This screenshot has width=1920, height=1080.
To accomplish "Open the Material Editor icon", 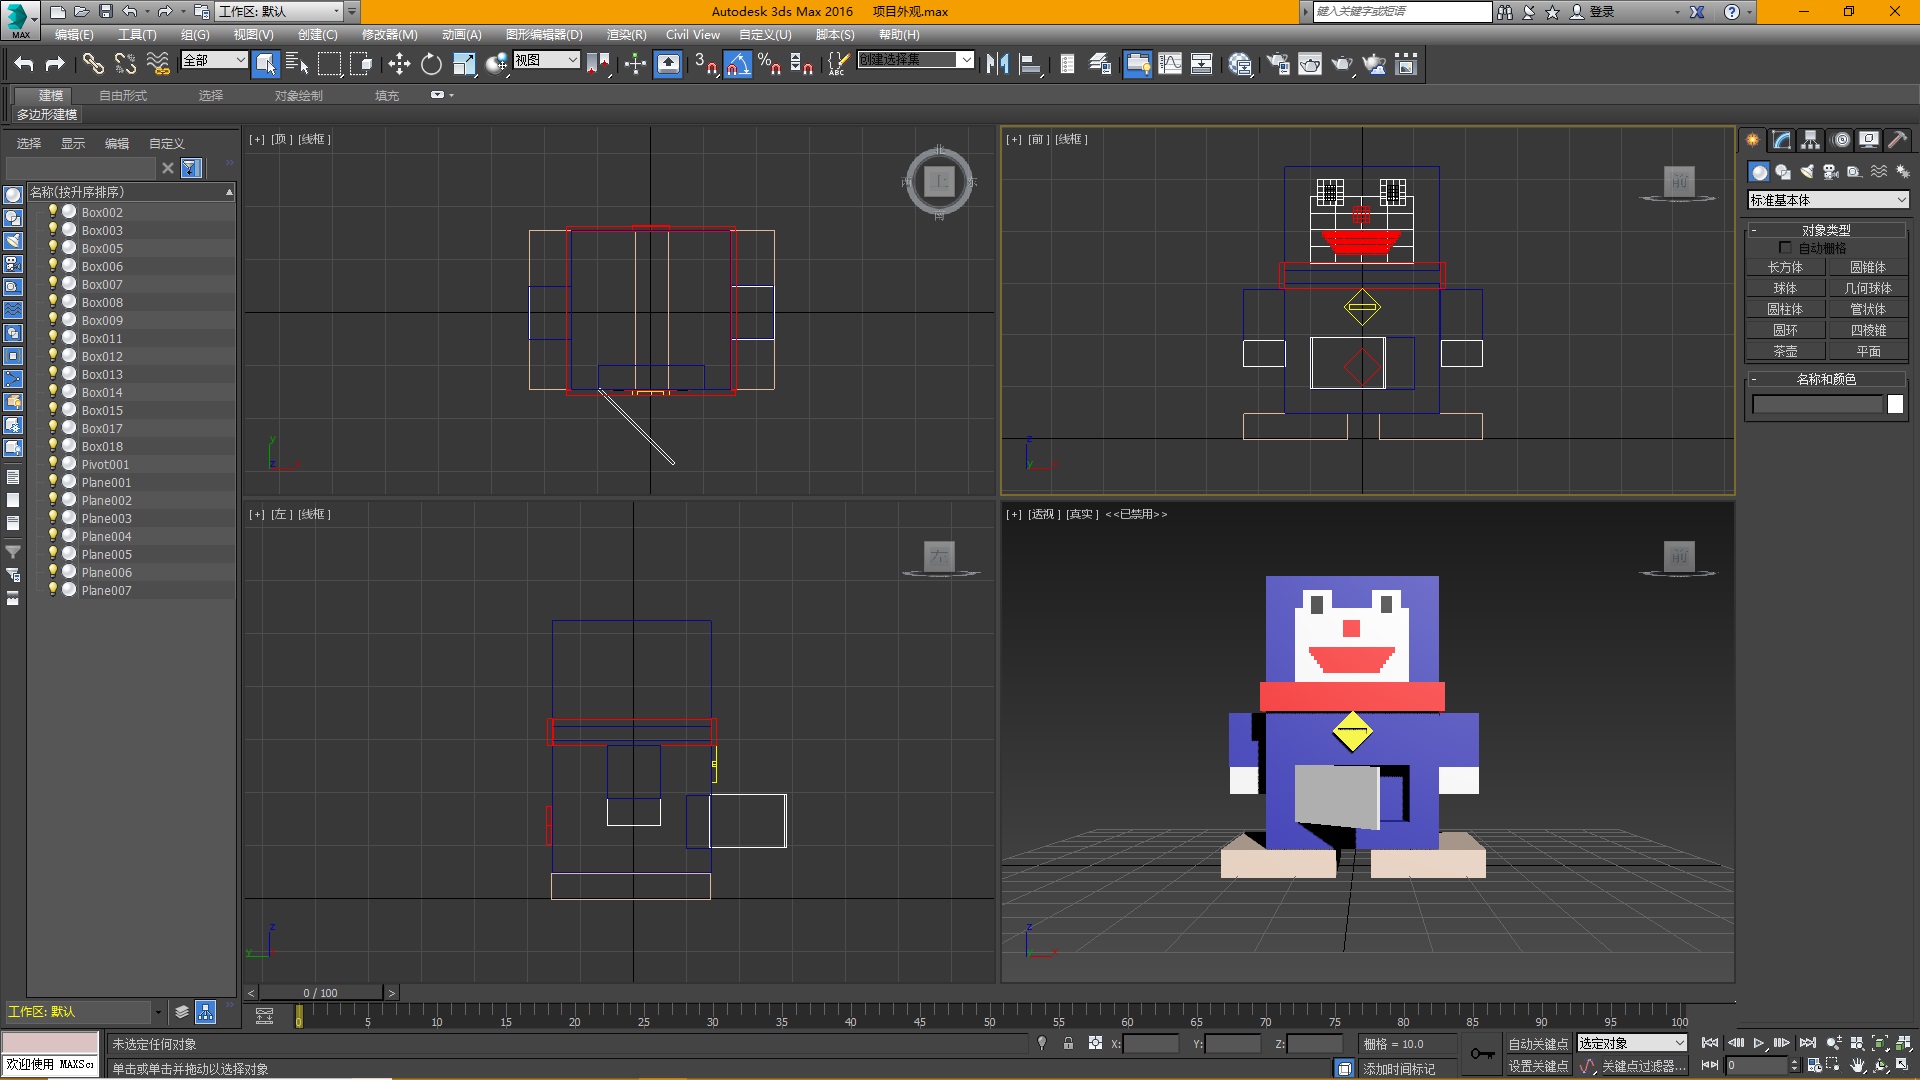I will (1240, 64).
